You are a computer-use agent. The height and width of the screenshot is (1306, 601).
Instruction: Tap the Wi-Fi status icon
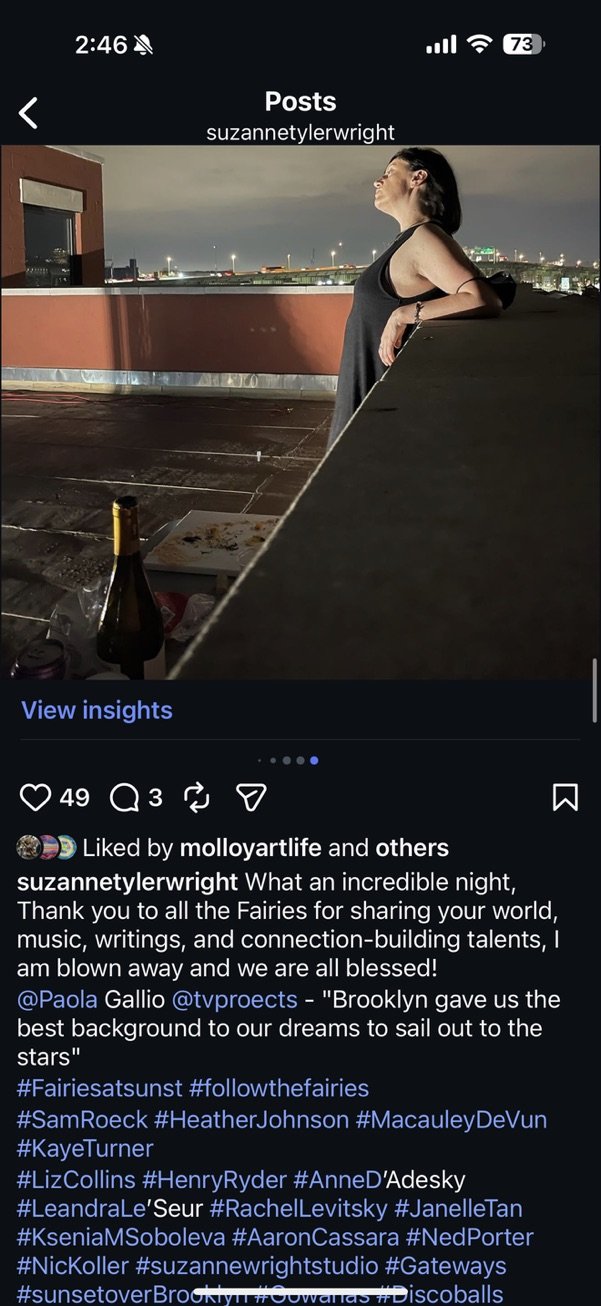480,44
